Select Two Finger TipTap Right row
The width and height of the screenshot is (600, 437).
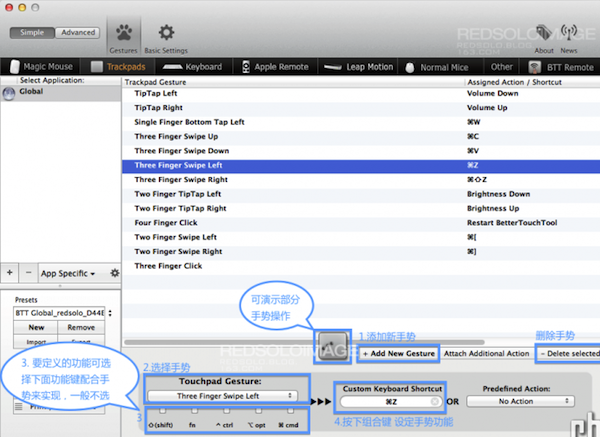coord(361,209)
